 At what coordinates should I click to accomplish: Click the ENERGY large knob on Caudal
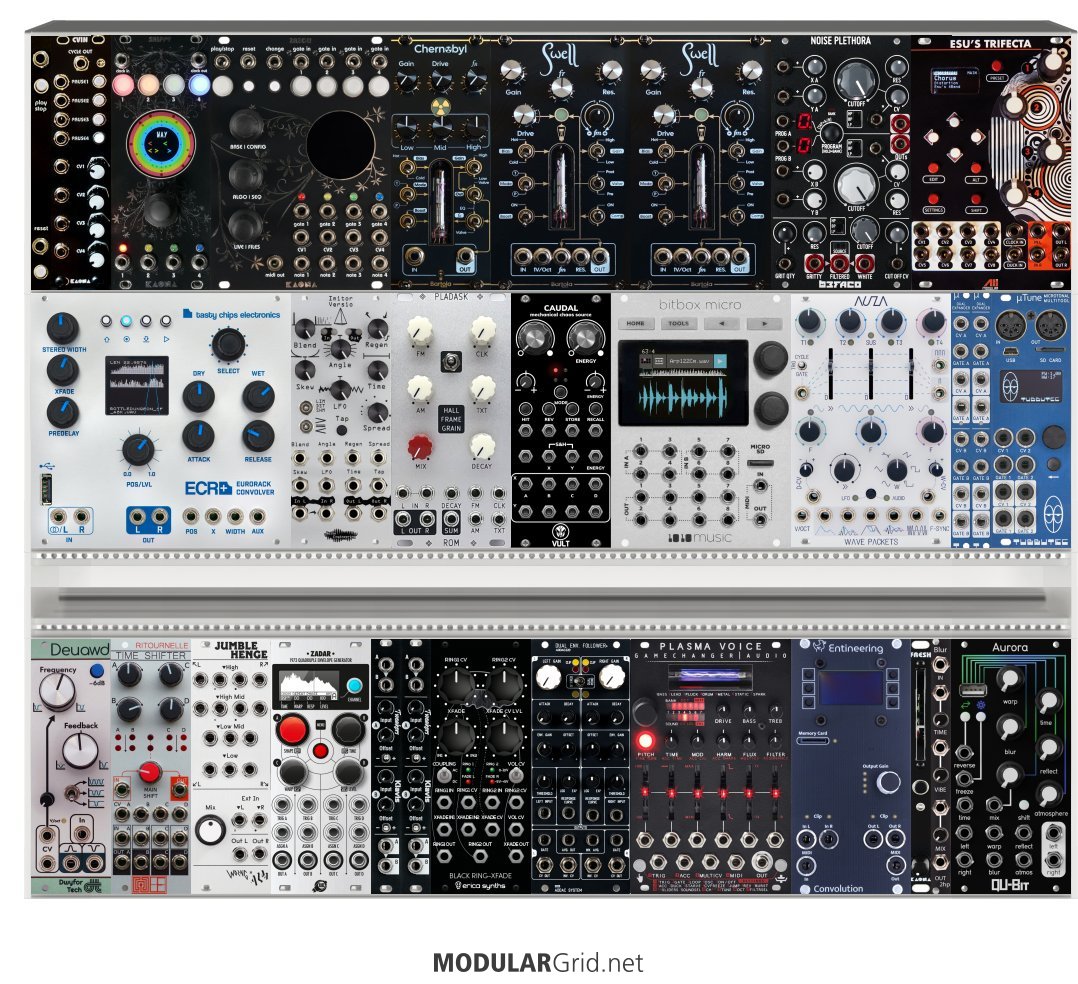pyautogui.click(x=586, y=338)
